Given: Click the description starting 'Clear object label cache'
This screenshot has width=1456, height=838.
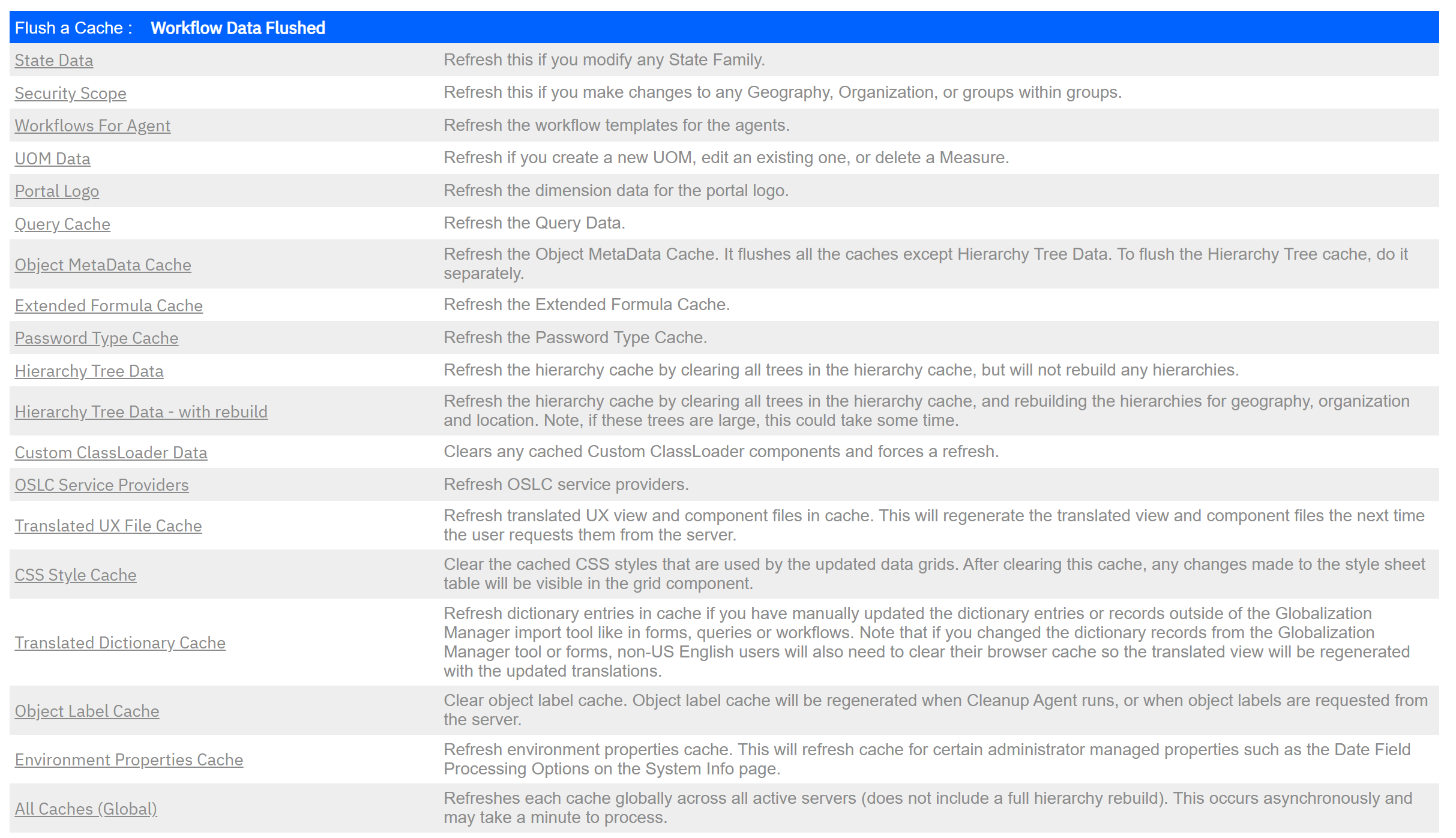Looking at the screenshot, I should tap(936, 710).
